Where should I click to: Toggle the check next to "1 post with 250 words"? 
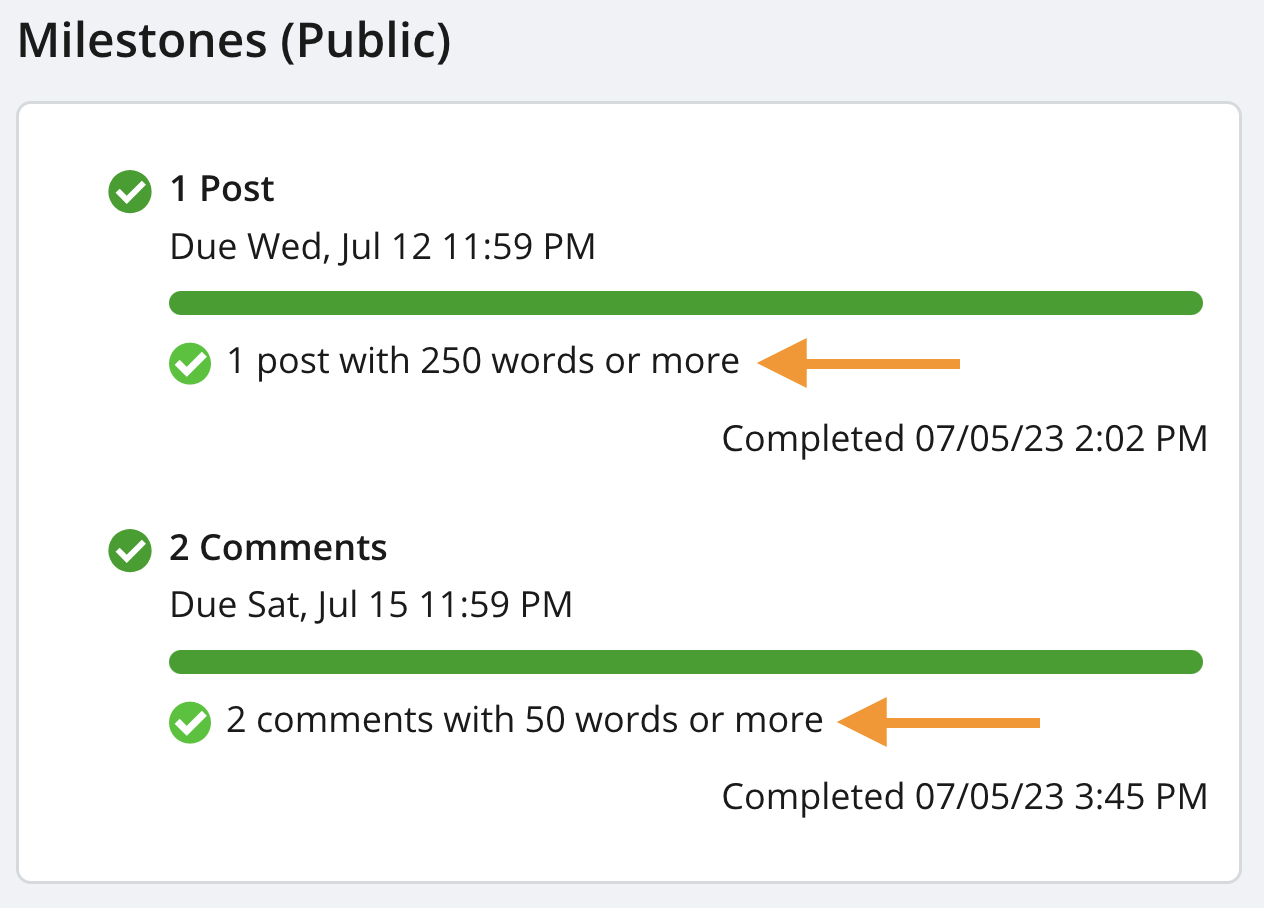click(x=190, y=363)
